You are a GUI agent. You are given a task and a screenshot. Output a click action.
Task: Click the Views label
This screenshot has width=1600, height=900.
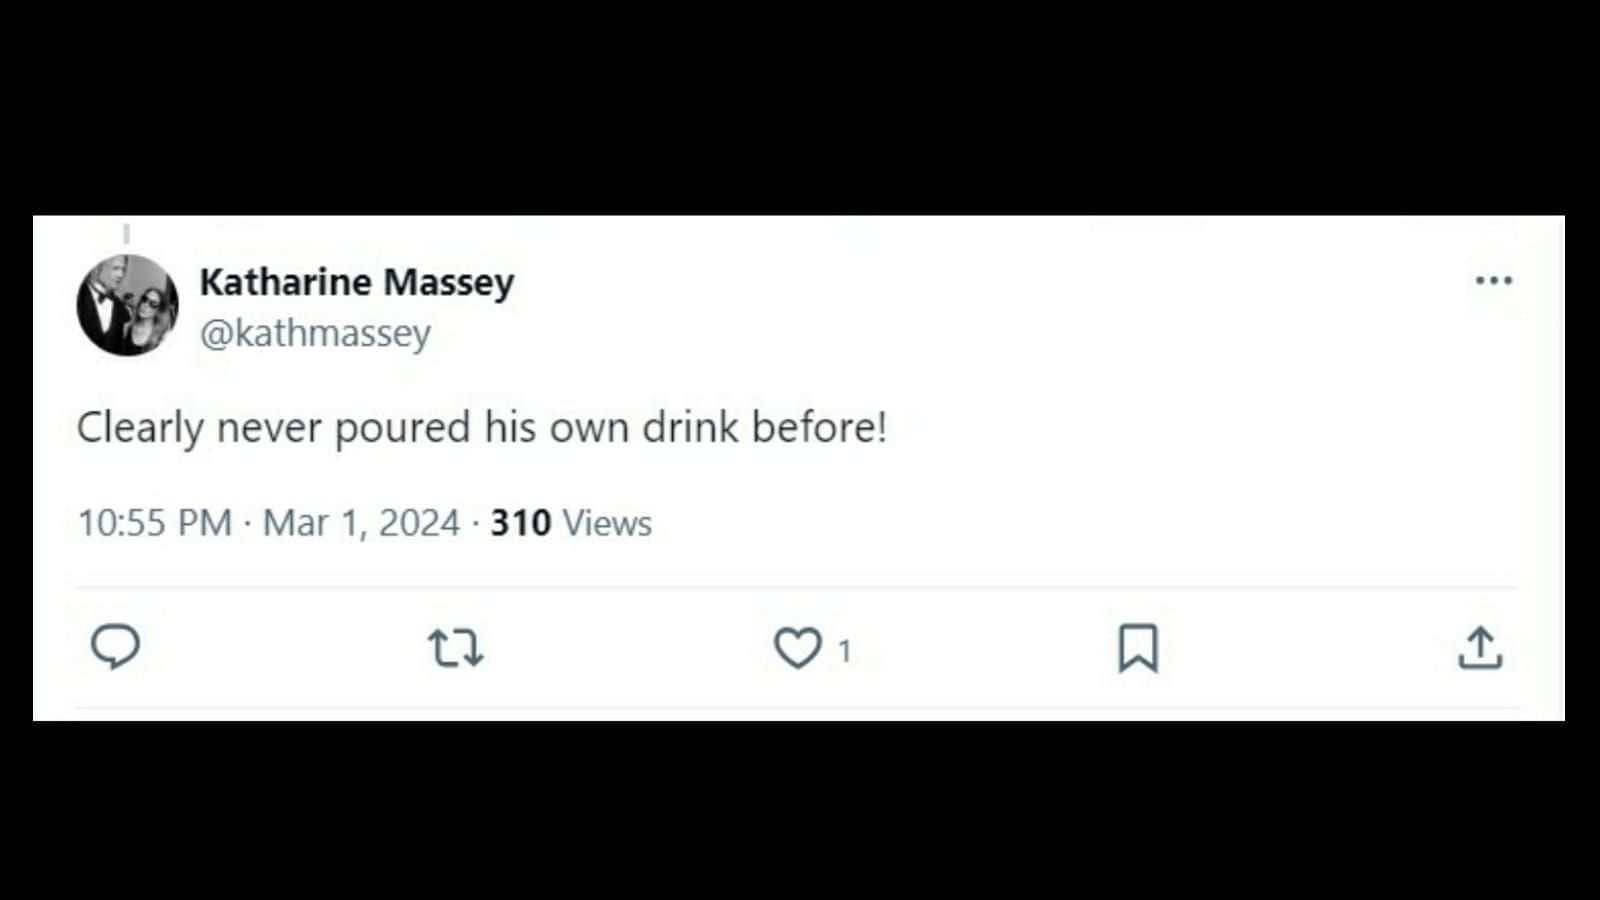(607, 523)
